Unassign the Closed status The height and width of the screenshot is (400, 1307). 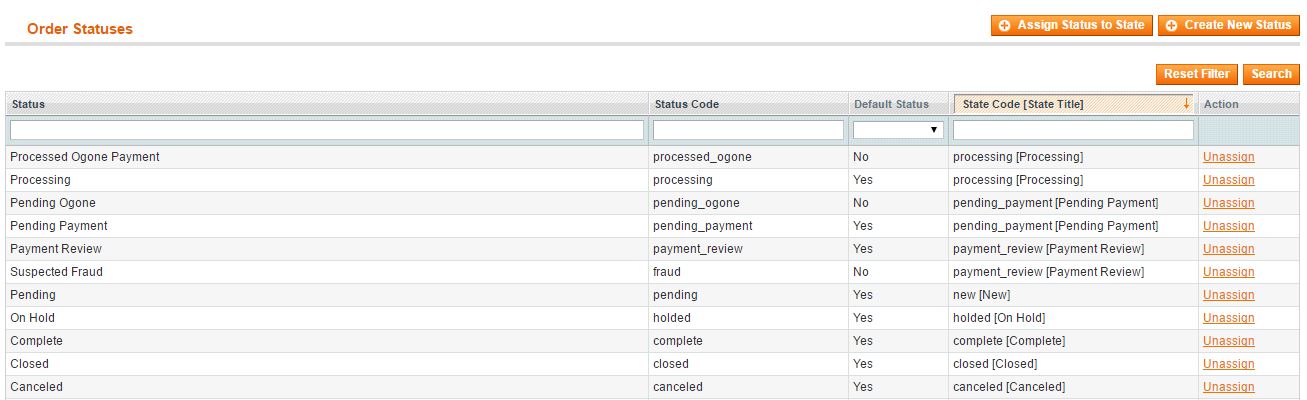coord(1228,364)
